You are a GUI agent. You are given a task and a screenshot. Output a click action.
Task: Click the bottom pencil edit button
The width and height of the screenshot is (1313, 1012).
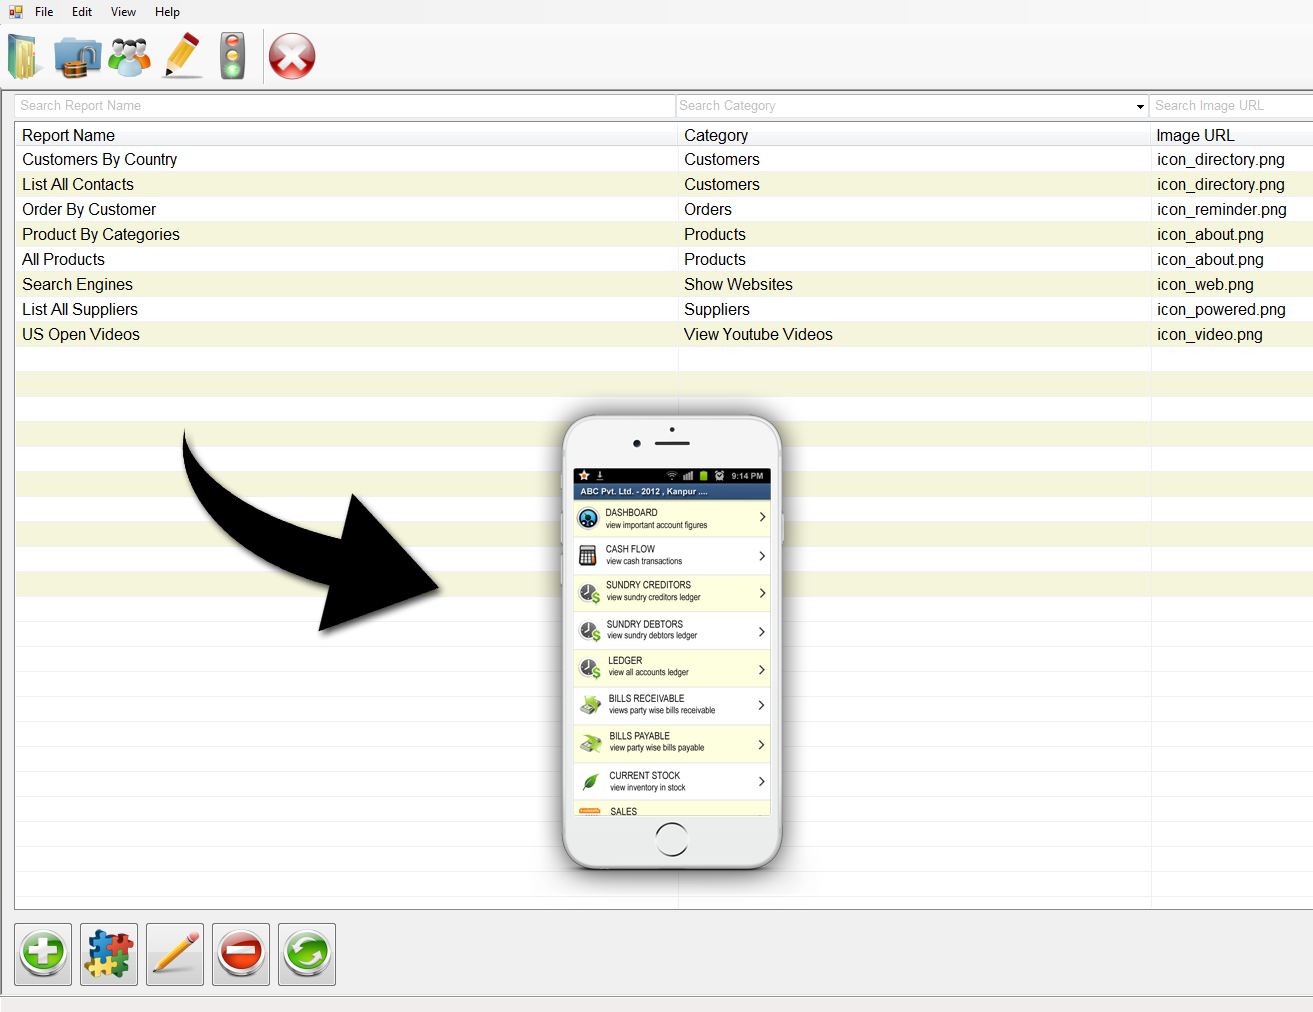(x=175, y=954)
